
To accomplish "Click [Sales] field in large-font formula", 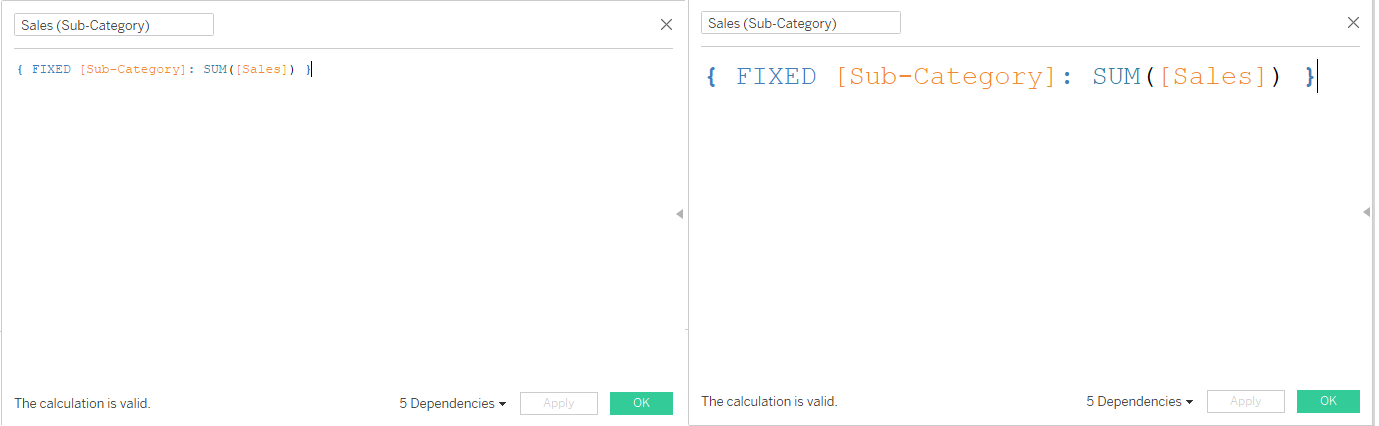I will click(1213, 77).
